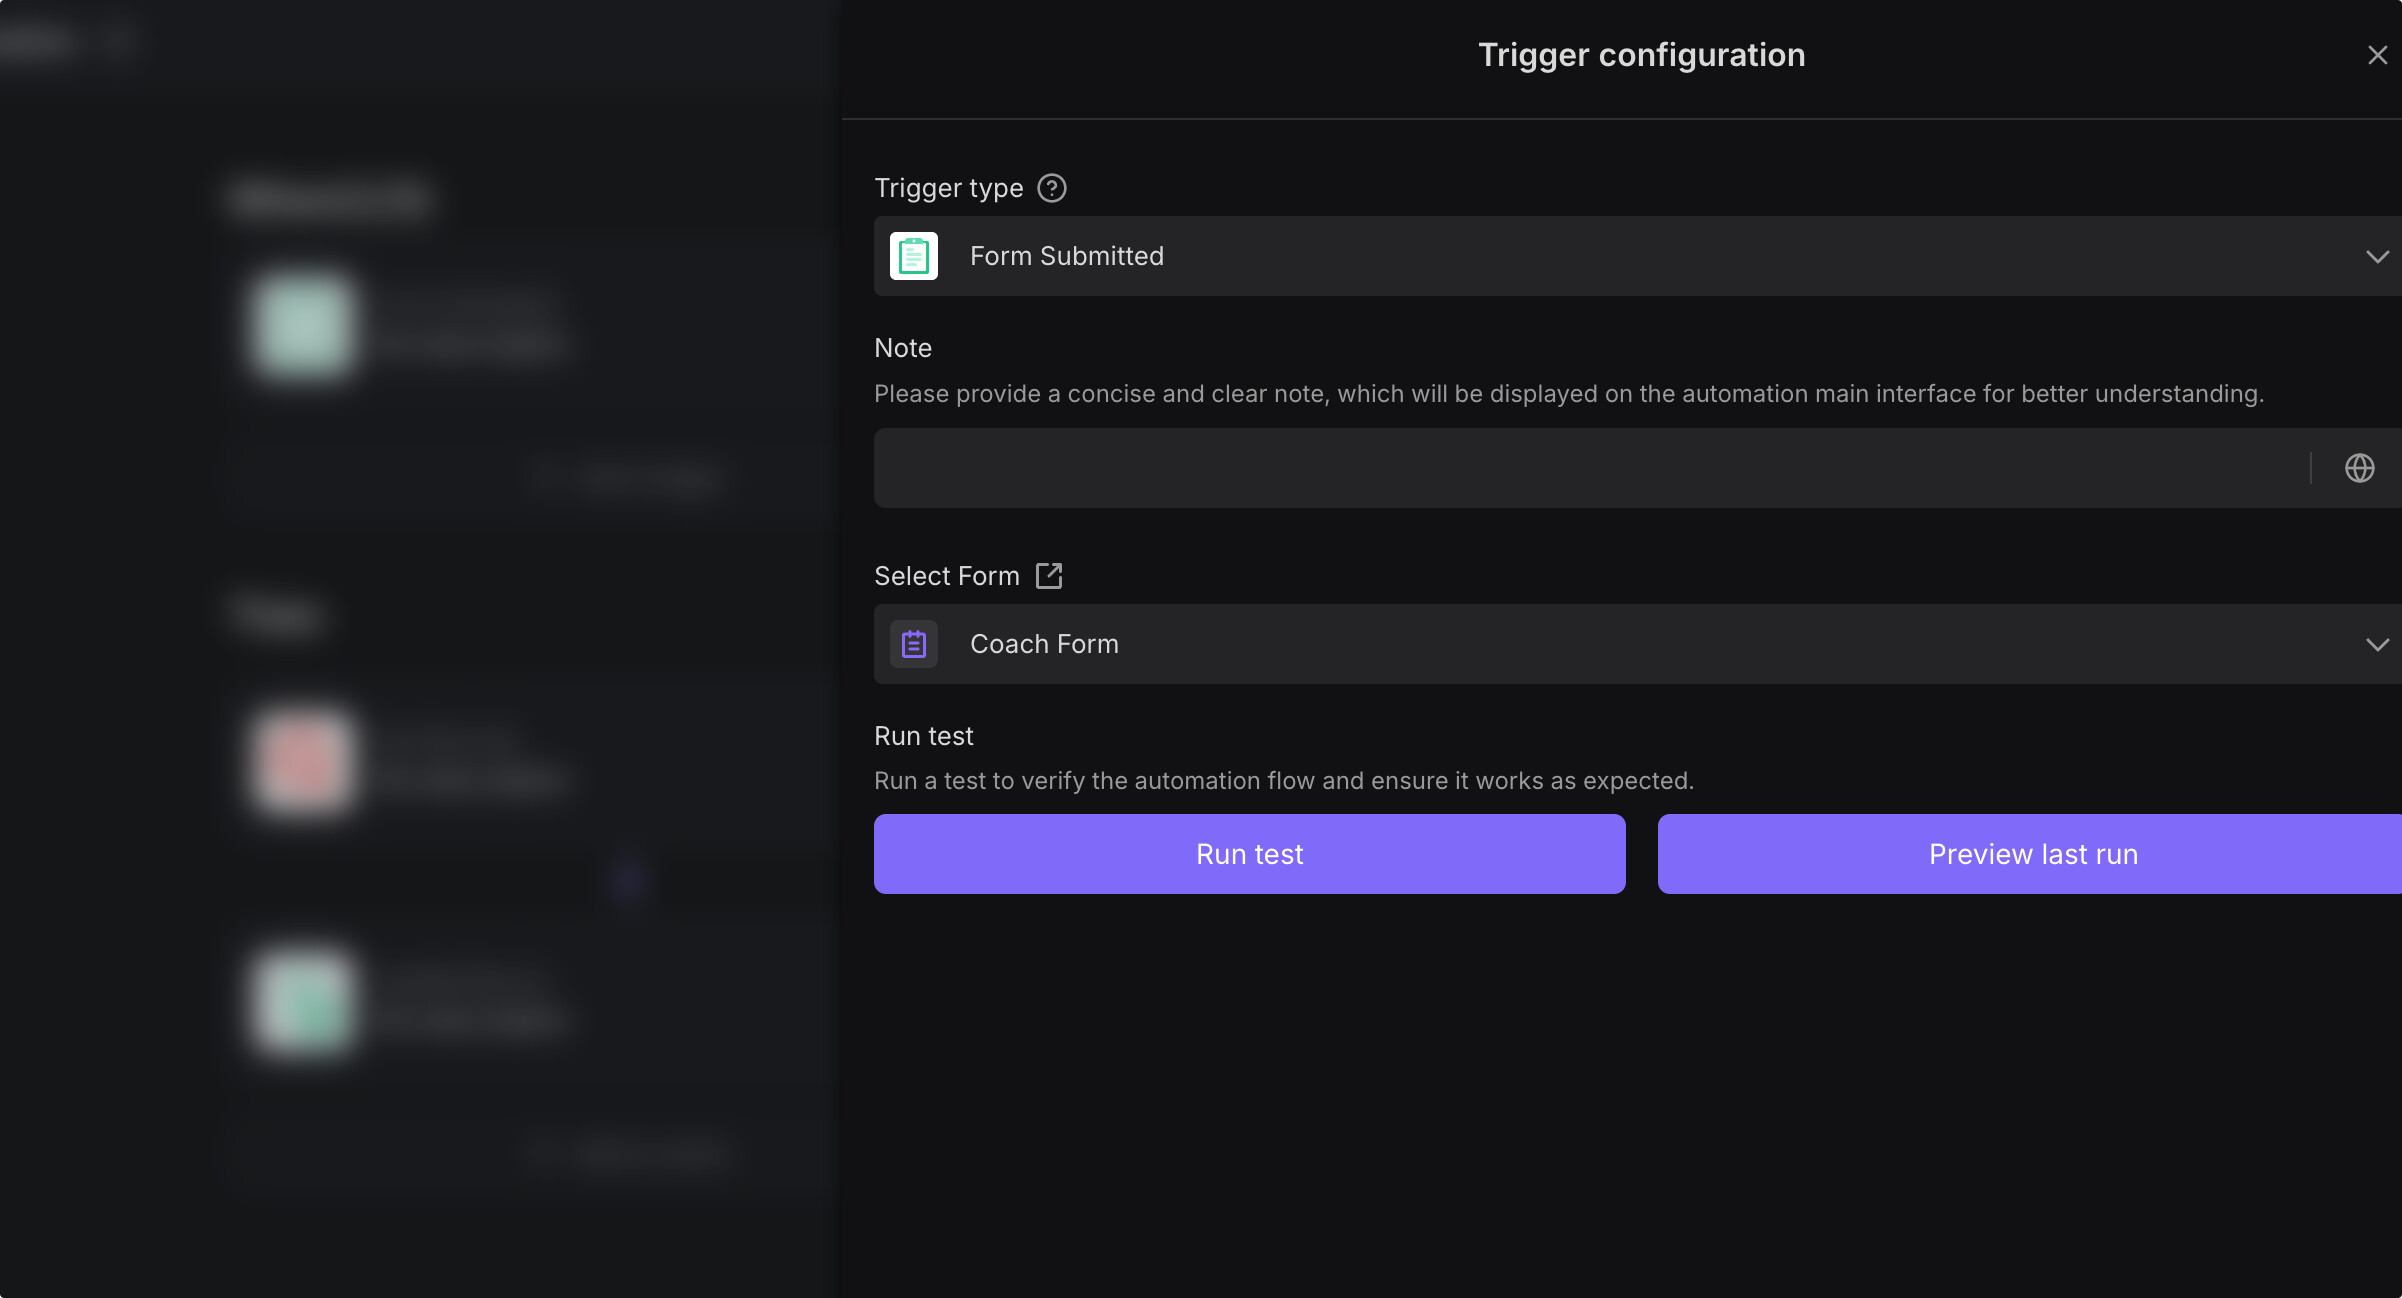Image resolution: width=2402 pixels, height=1298 pixels.
Task: Click the help icon beside Trigger type
Action: (1051, 188)
